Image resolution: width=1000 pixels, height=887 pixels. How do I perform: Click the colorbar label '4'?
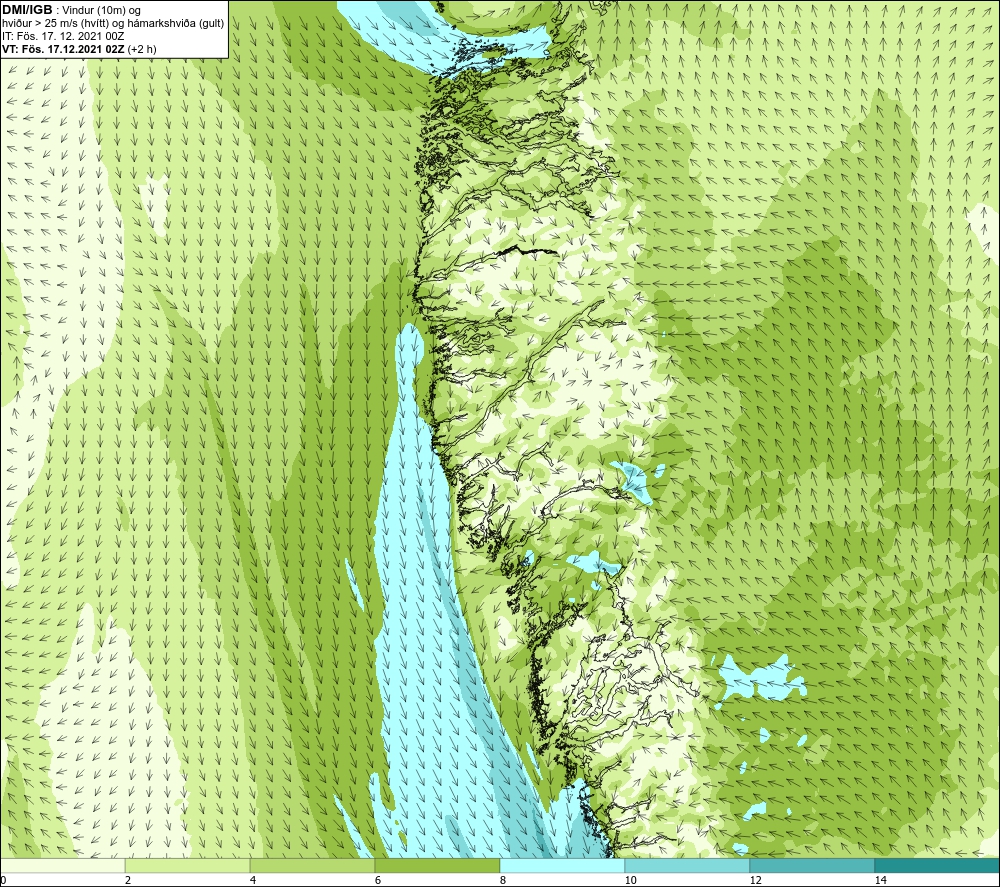click(x=253, y=880)
